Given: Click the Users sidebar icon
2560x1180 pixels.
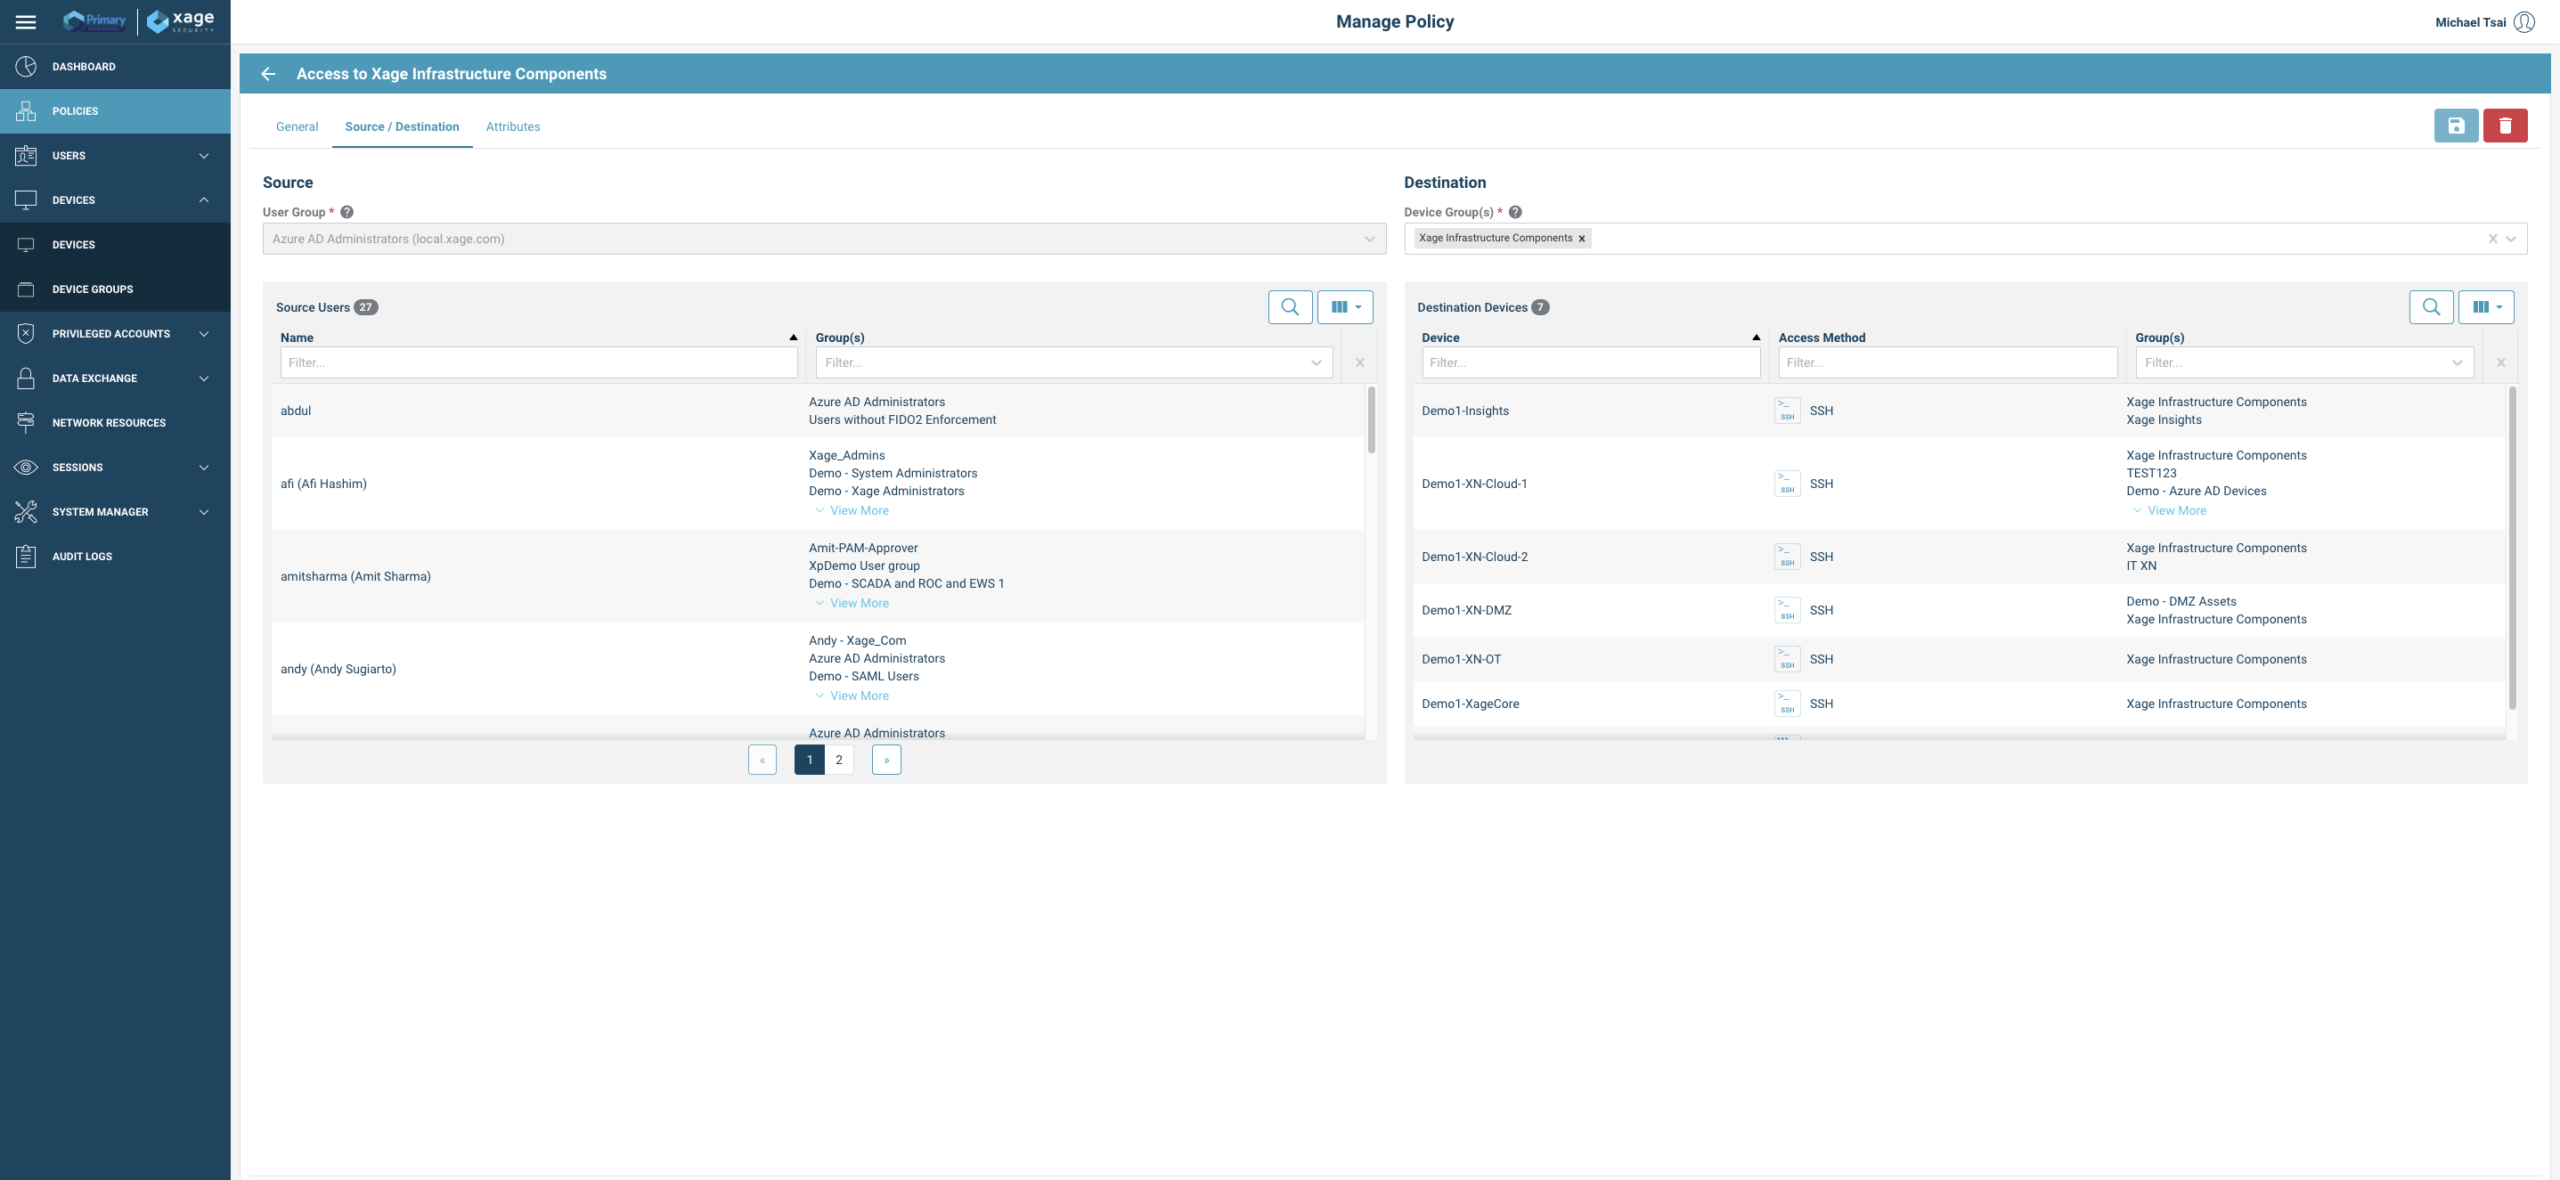Looking at the screenshot, I should tap(26, 155).
